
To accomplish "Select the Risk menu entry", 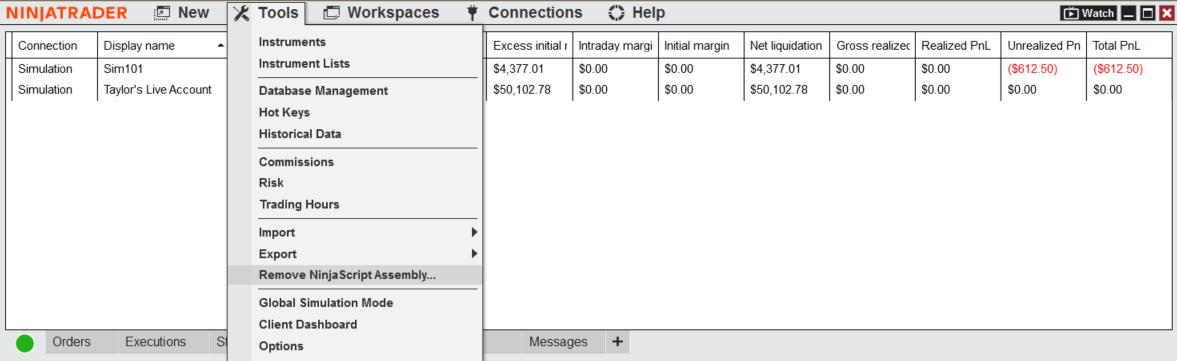I will 271,183.
